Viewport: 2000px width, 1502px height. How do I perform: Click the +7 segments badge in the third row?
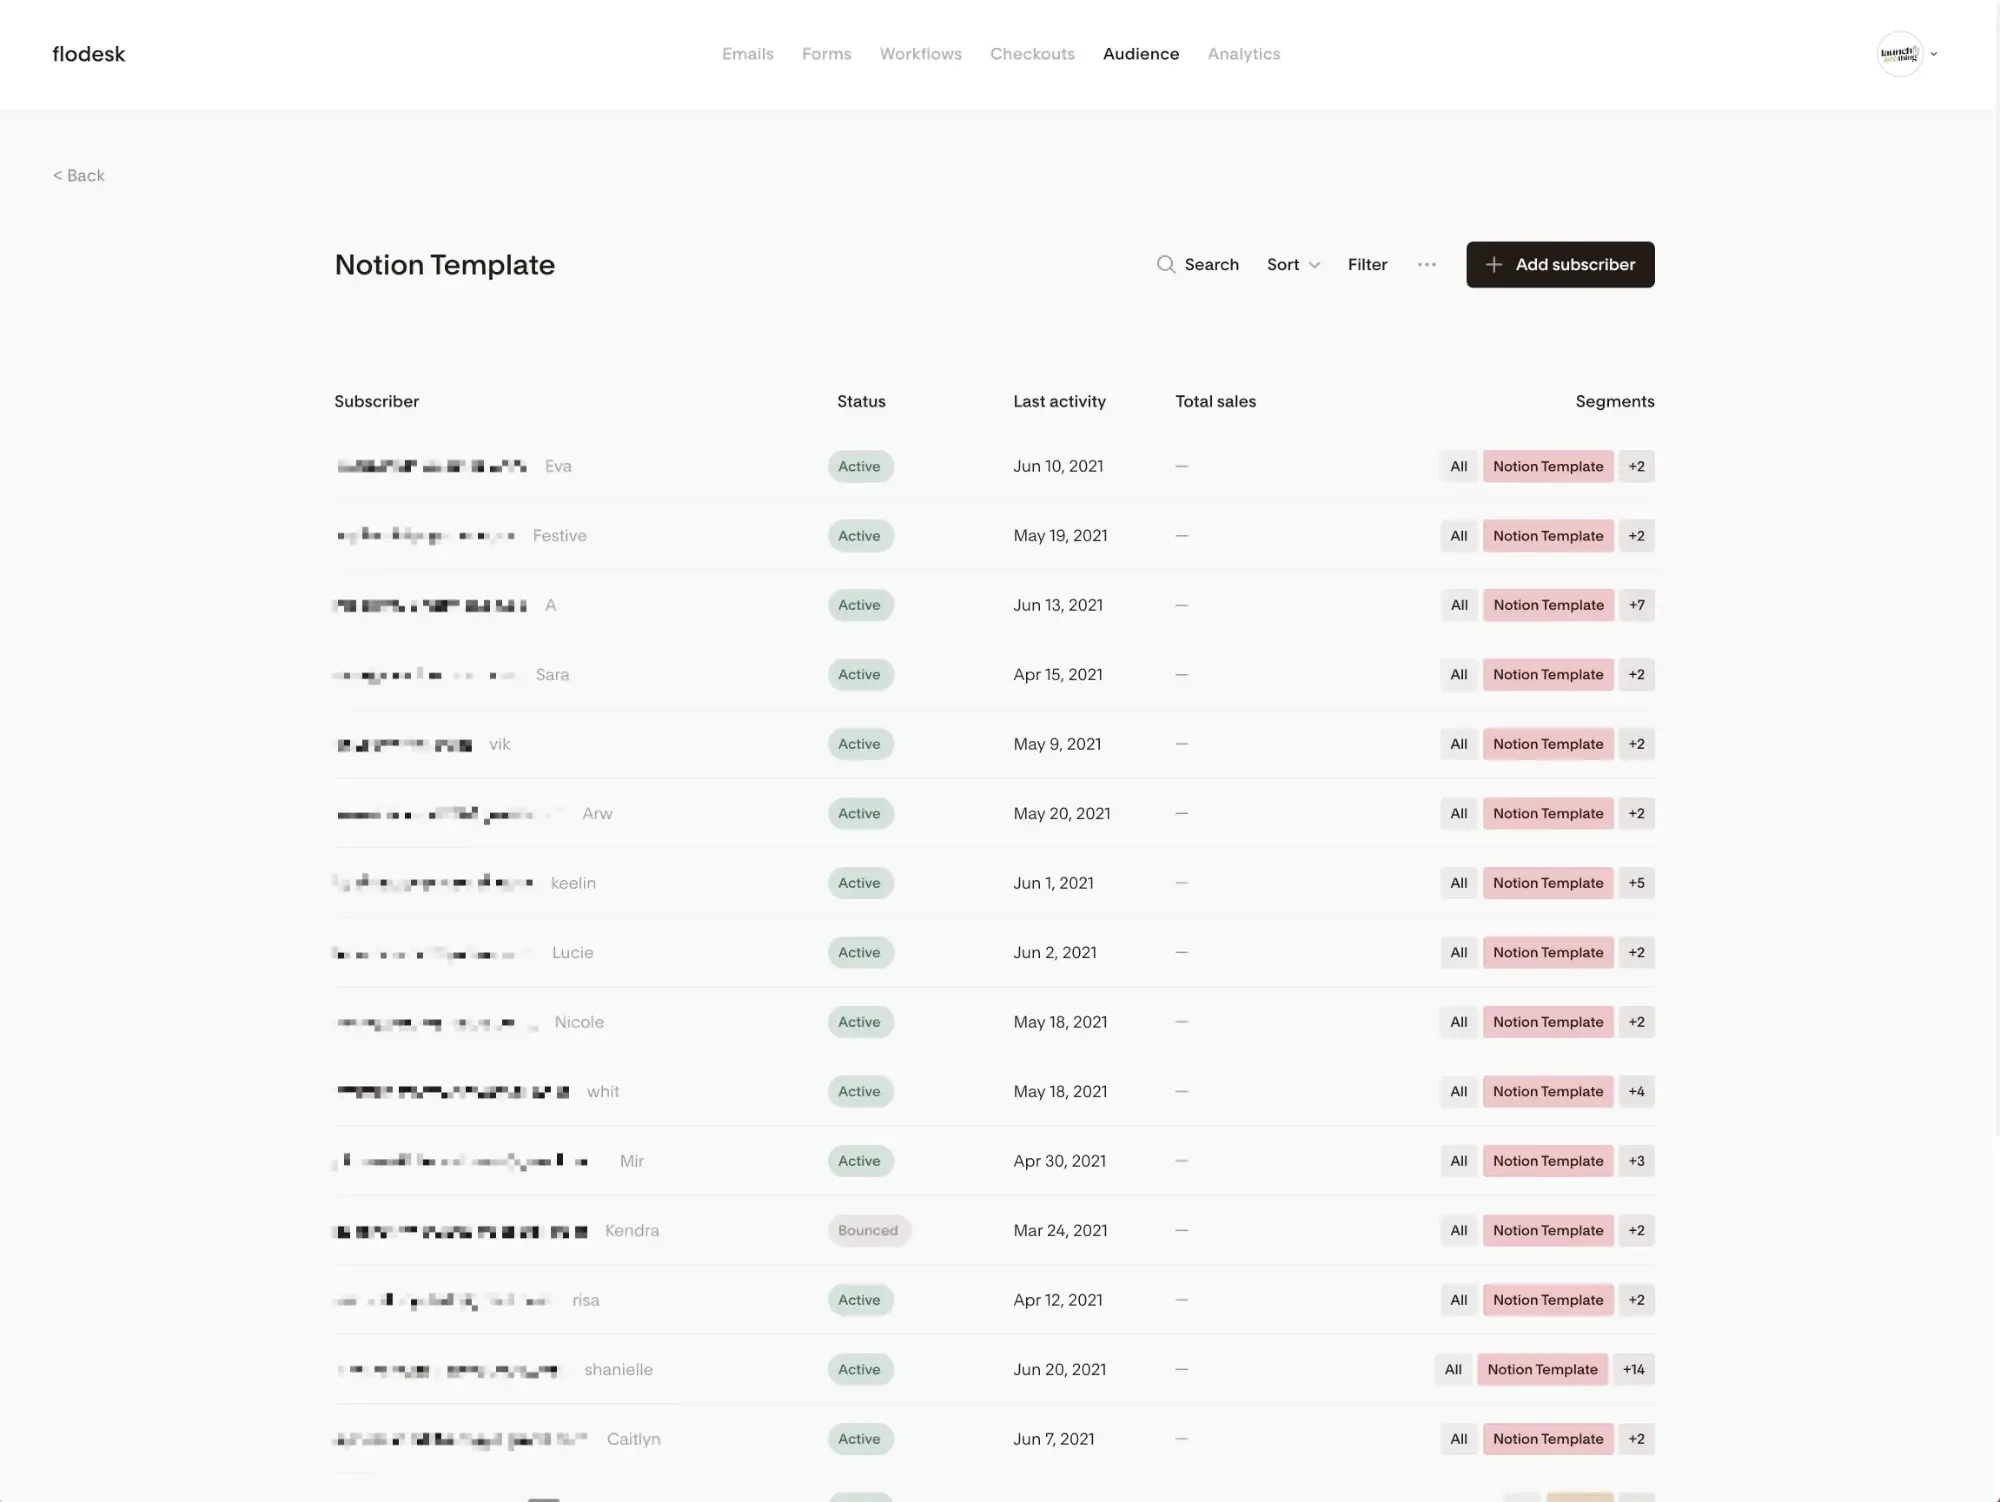pos(1637,605)
